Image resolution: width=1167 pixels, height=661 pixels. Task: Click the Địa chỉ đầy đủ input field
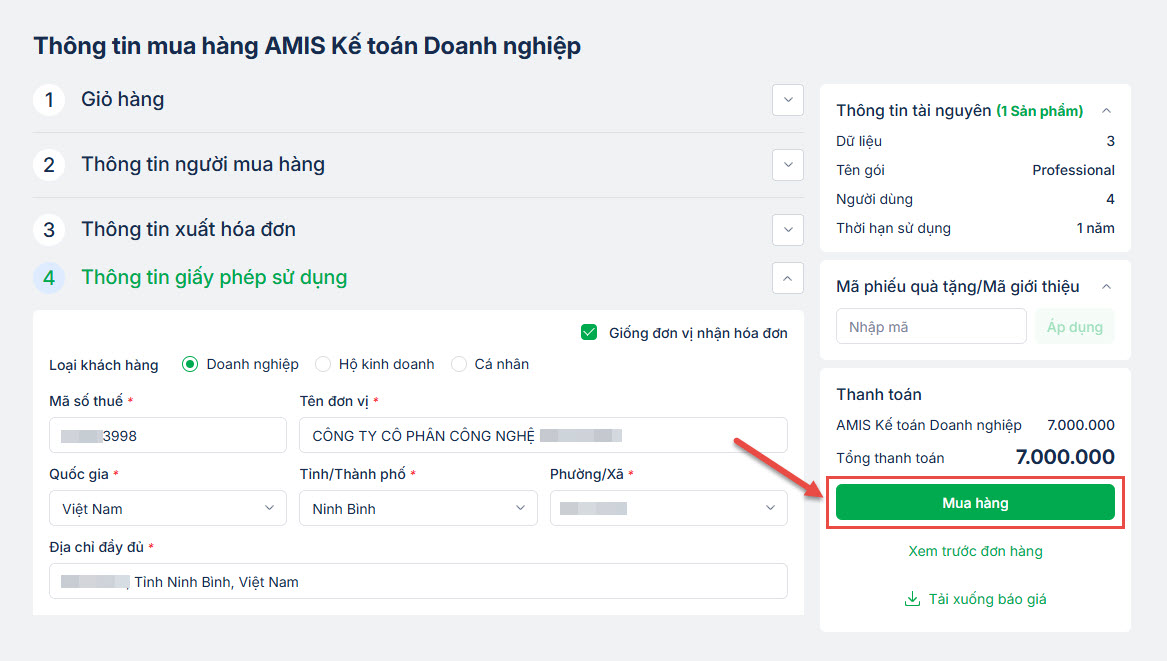[418, 581]
